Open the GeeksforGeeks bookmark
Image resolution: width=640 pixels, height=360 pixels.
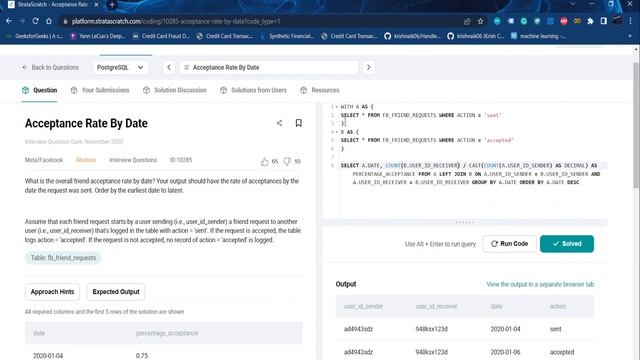pos(34,36)
